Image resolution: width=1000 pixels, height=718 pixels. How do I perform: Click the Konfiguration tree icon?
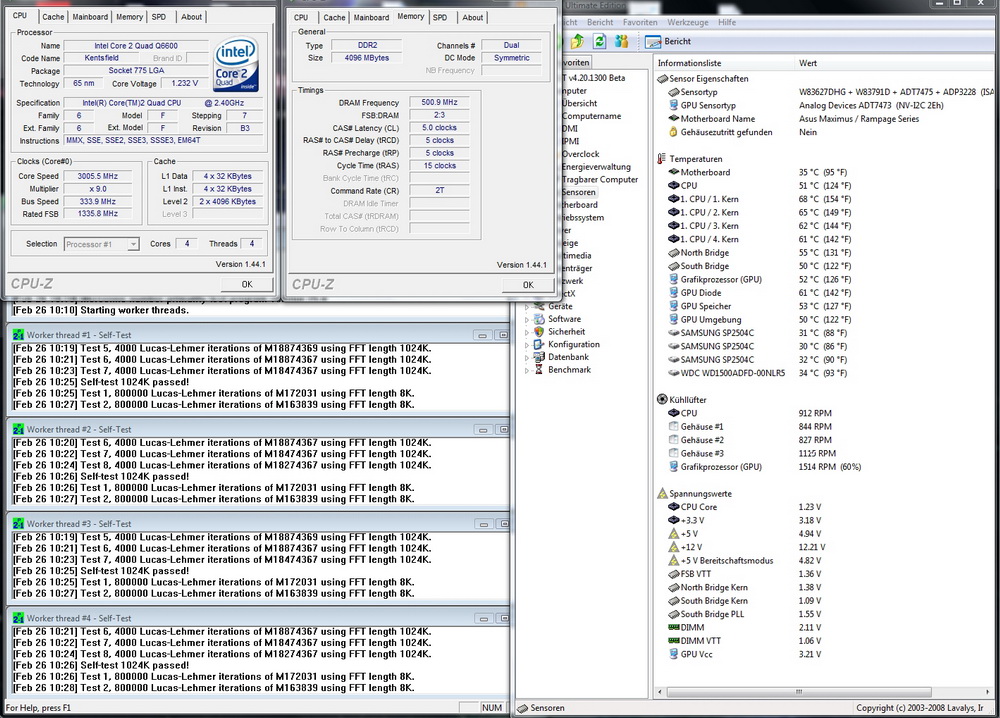pos(539,344)
